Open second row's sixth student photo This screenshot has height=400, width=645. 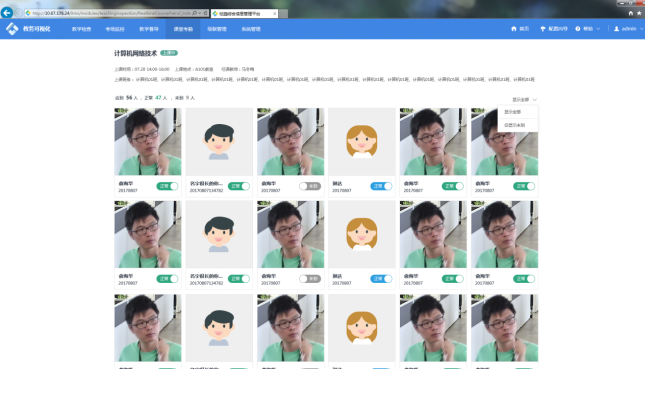click(x=504, y=235)
